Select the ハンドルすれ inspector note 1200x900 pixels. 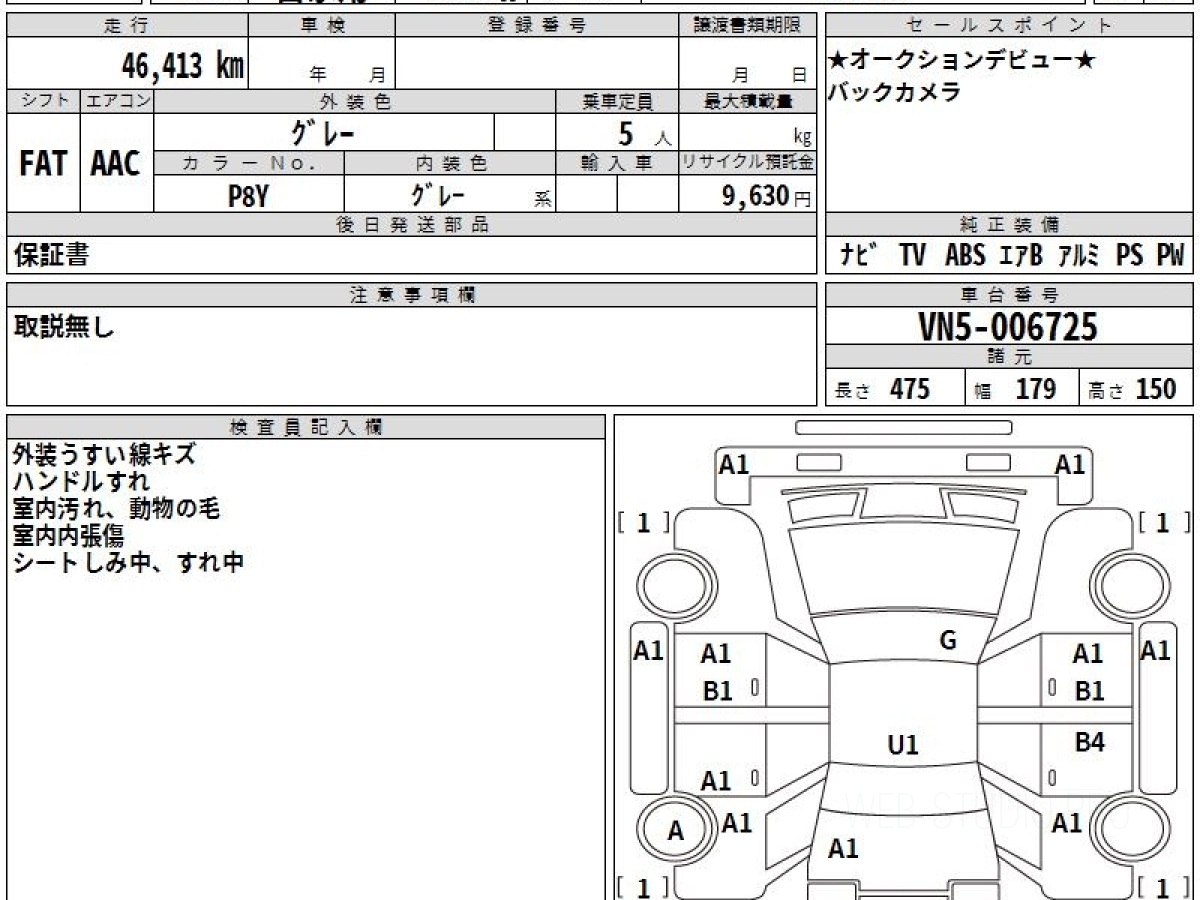point(81,481)
